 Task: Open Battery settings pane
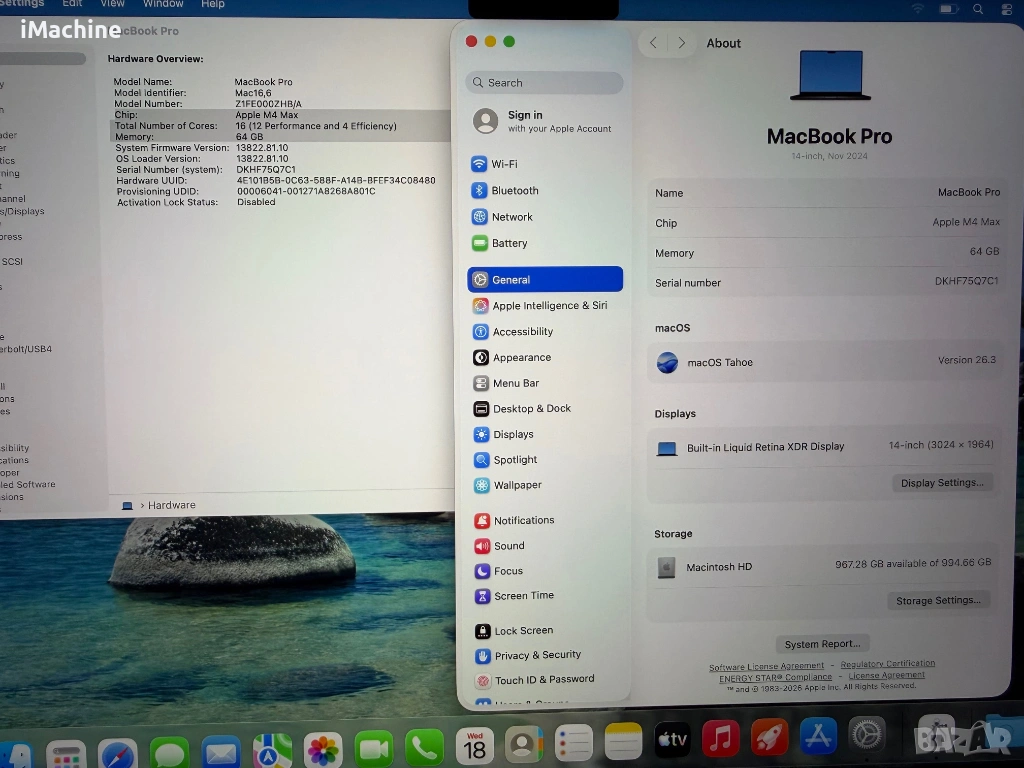(x=509, y=243)
